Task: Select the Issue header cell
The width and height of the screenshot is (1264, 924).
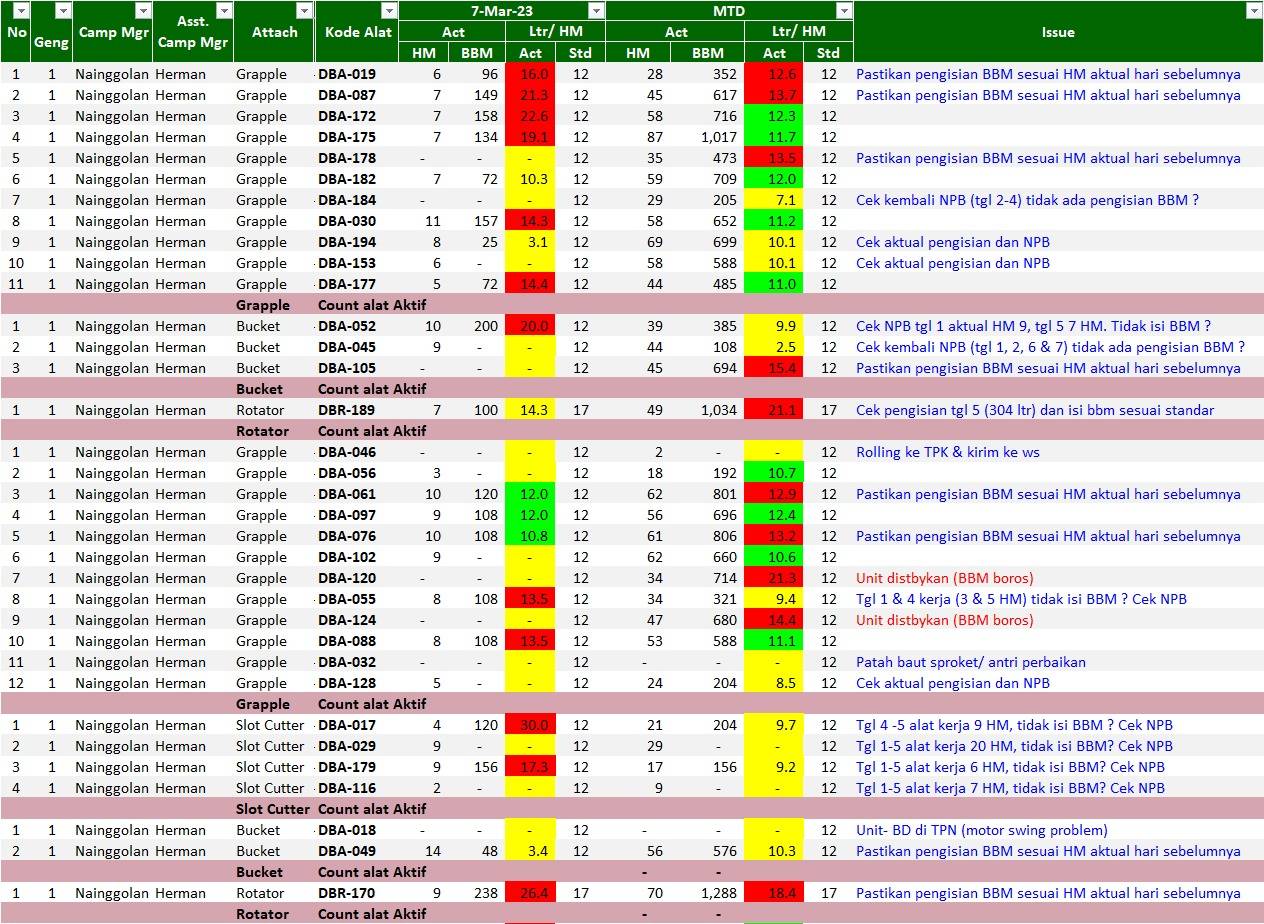Action: pyautogui.click(x=1058, y=32)
